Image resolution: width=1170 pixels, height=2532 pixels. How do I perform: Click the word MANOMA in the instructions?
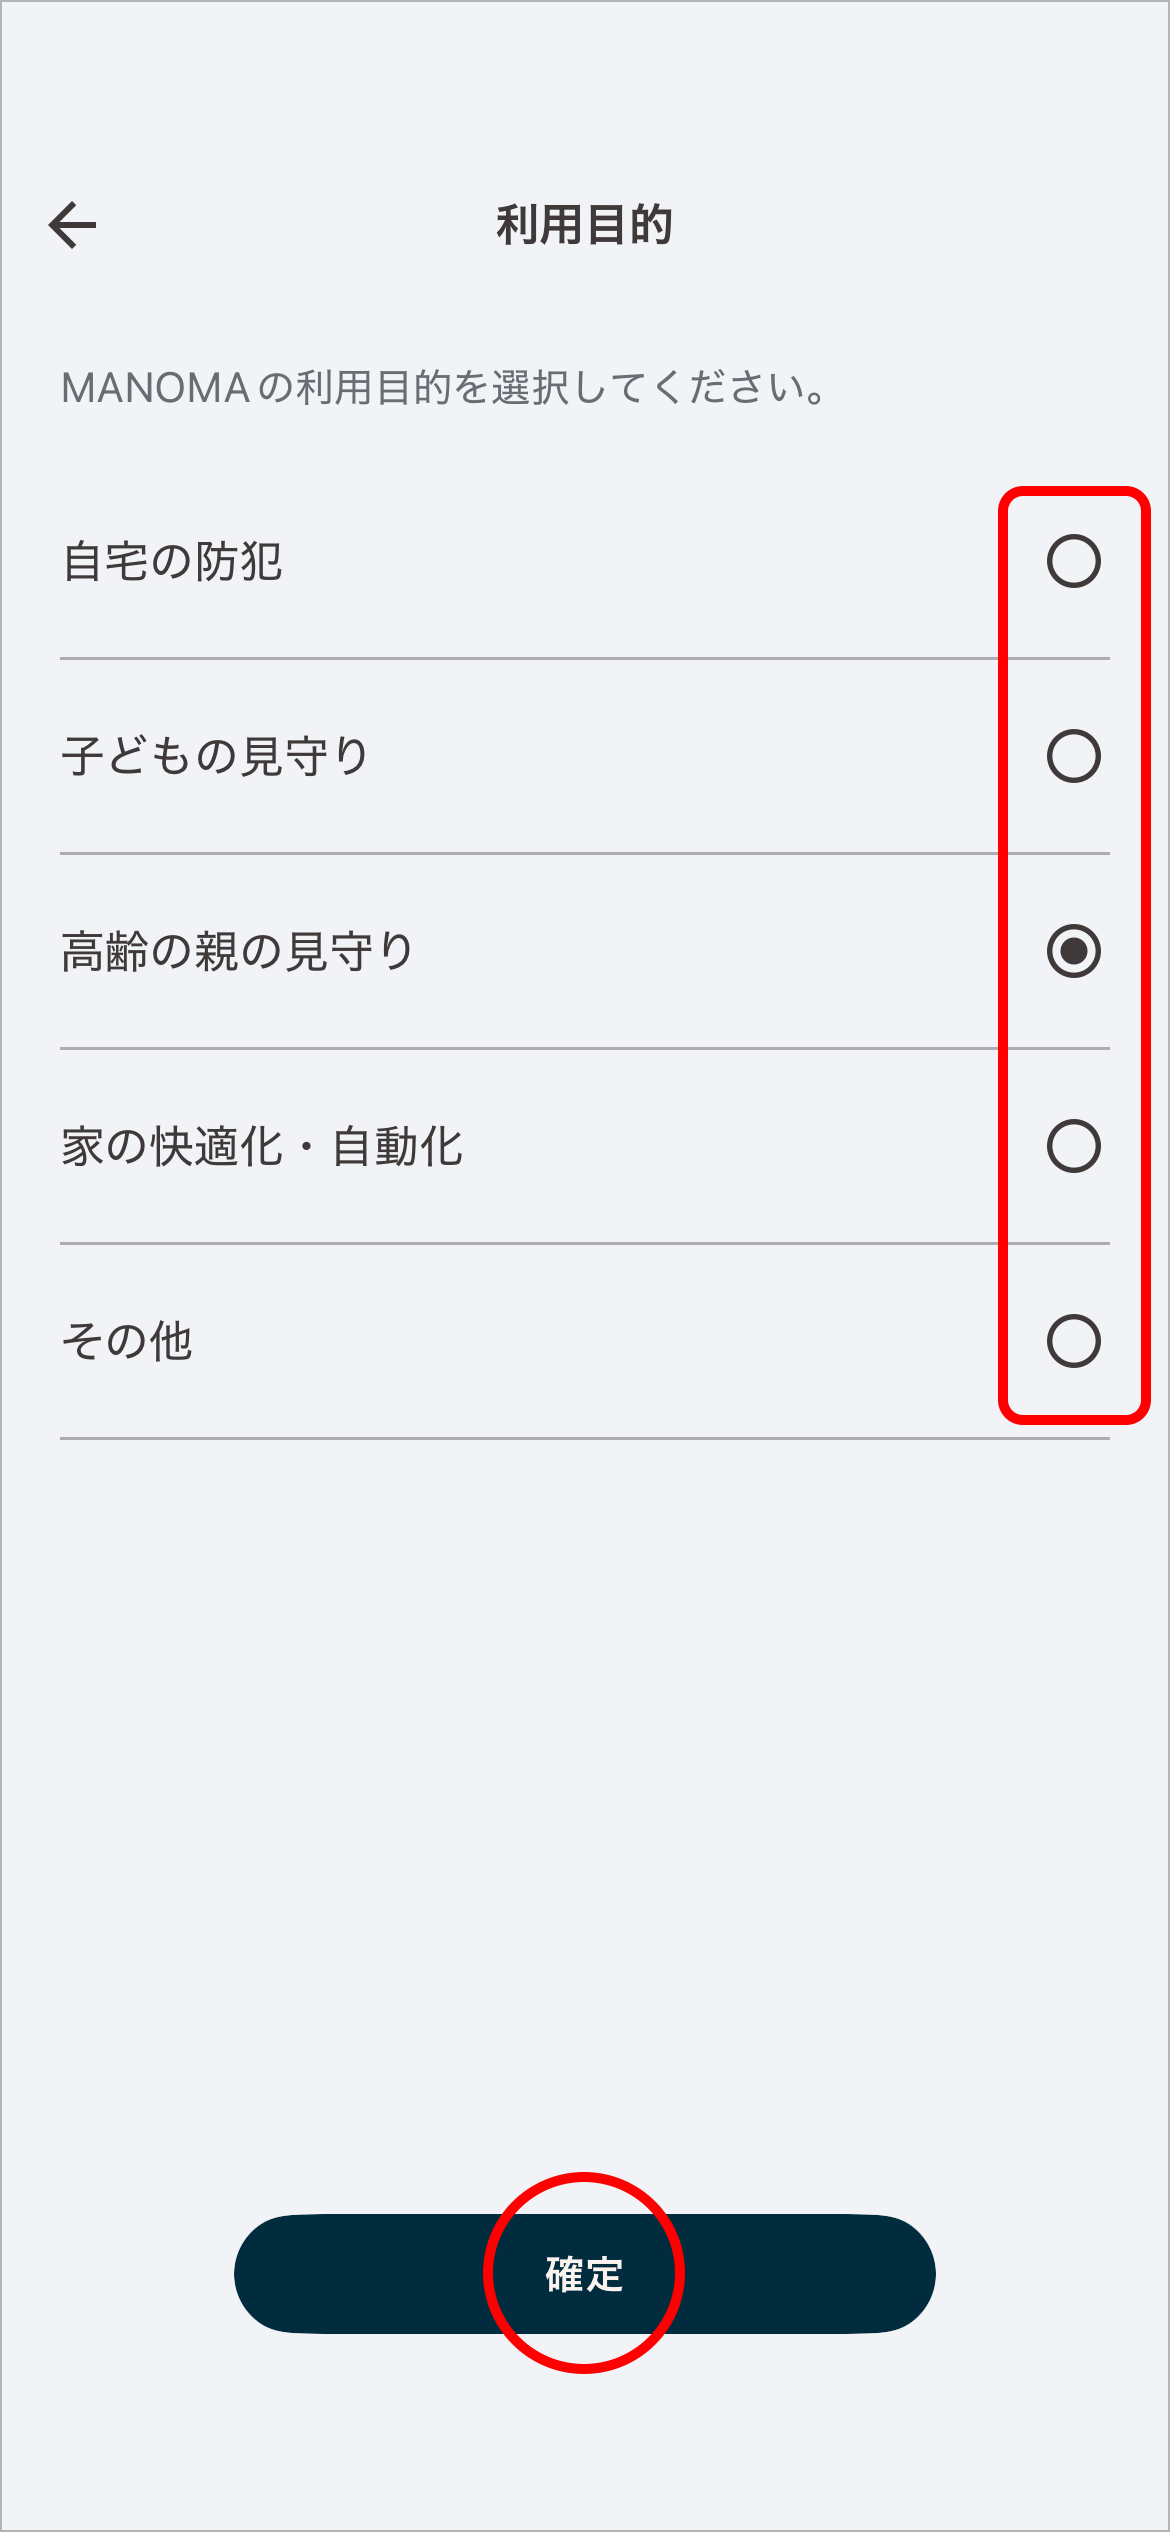click(x=155, y=388)
